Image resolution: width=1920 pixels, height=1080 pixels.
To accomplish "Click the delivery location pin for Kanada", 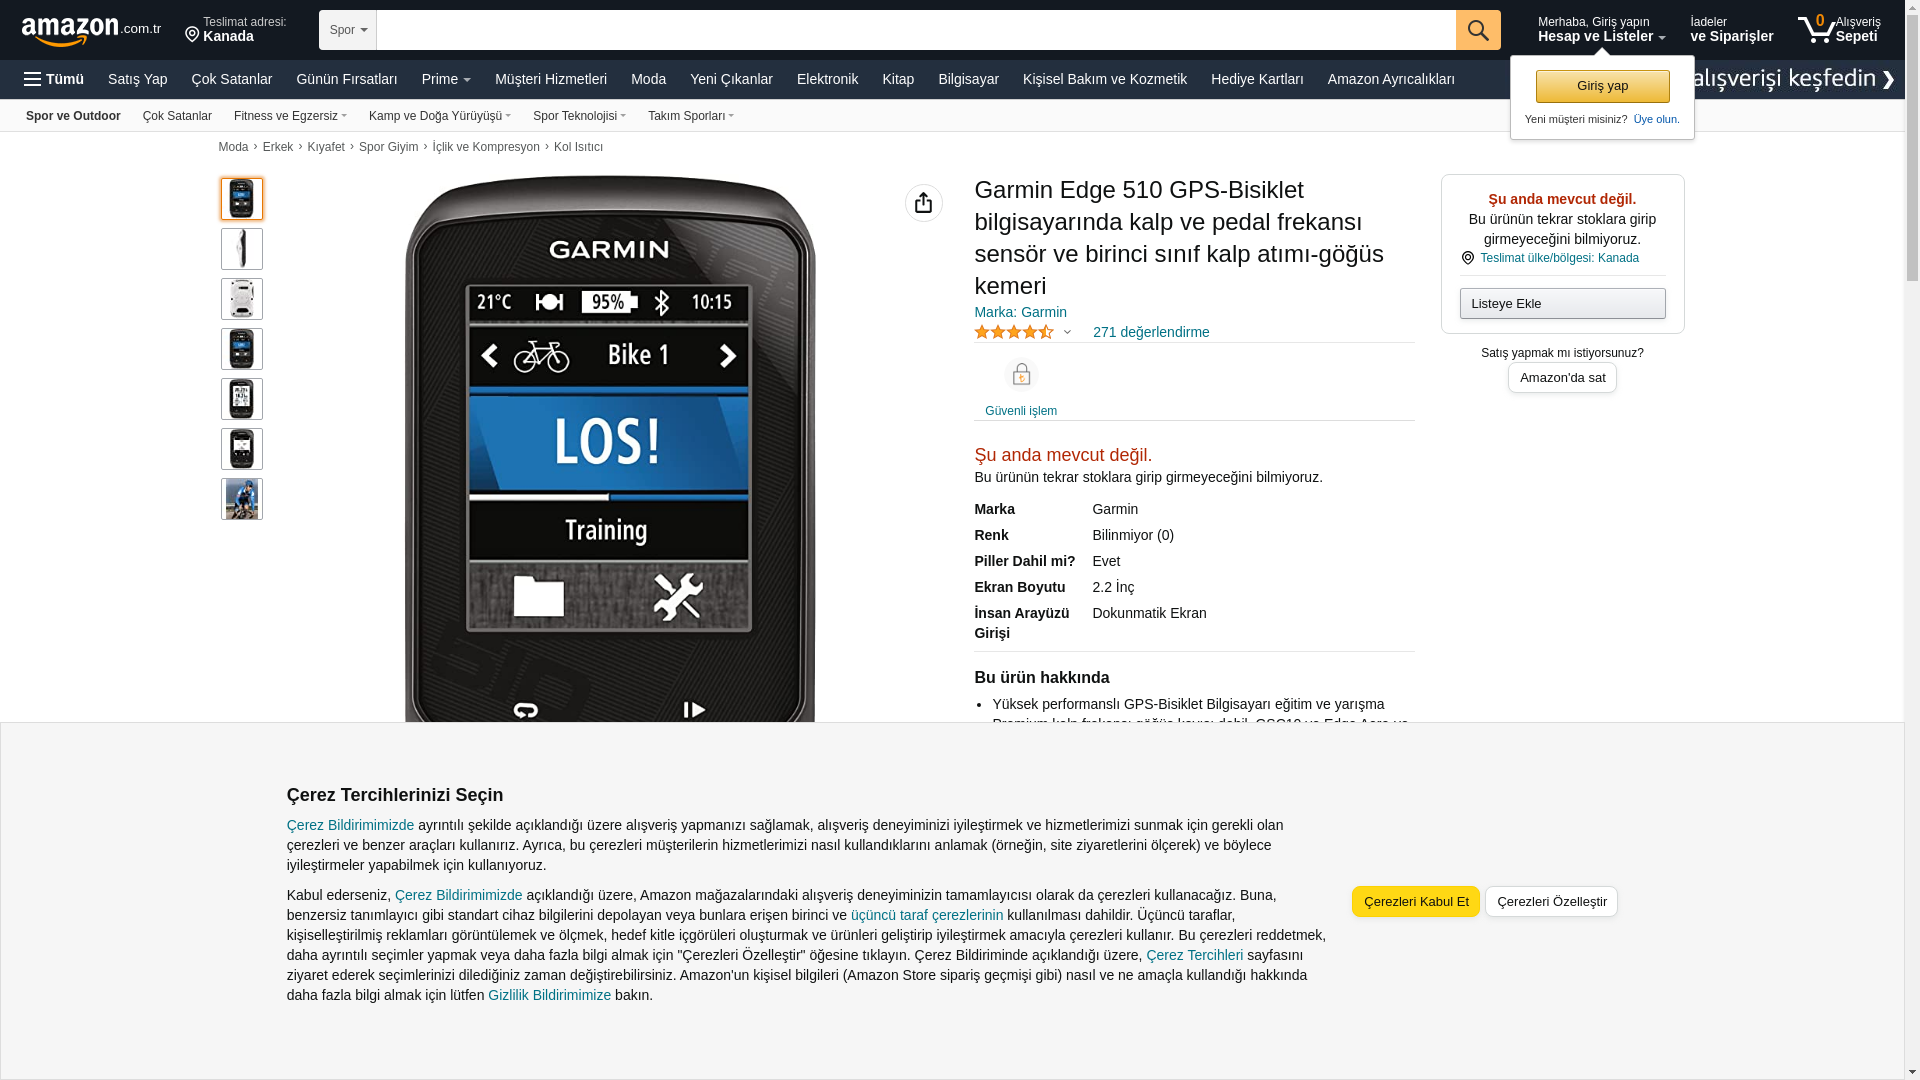I will [x=192, y=36].
